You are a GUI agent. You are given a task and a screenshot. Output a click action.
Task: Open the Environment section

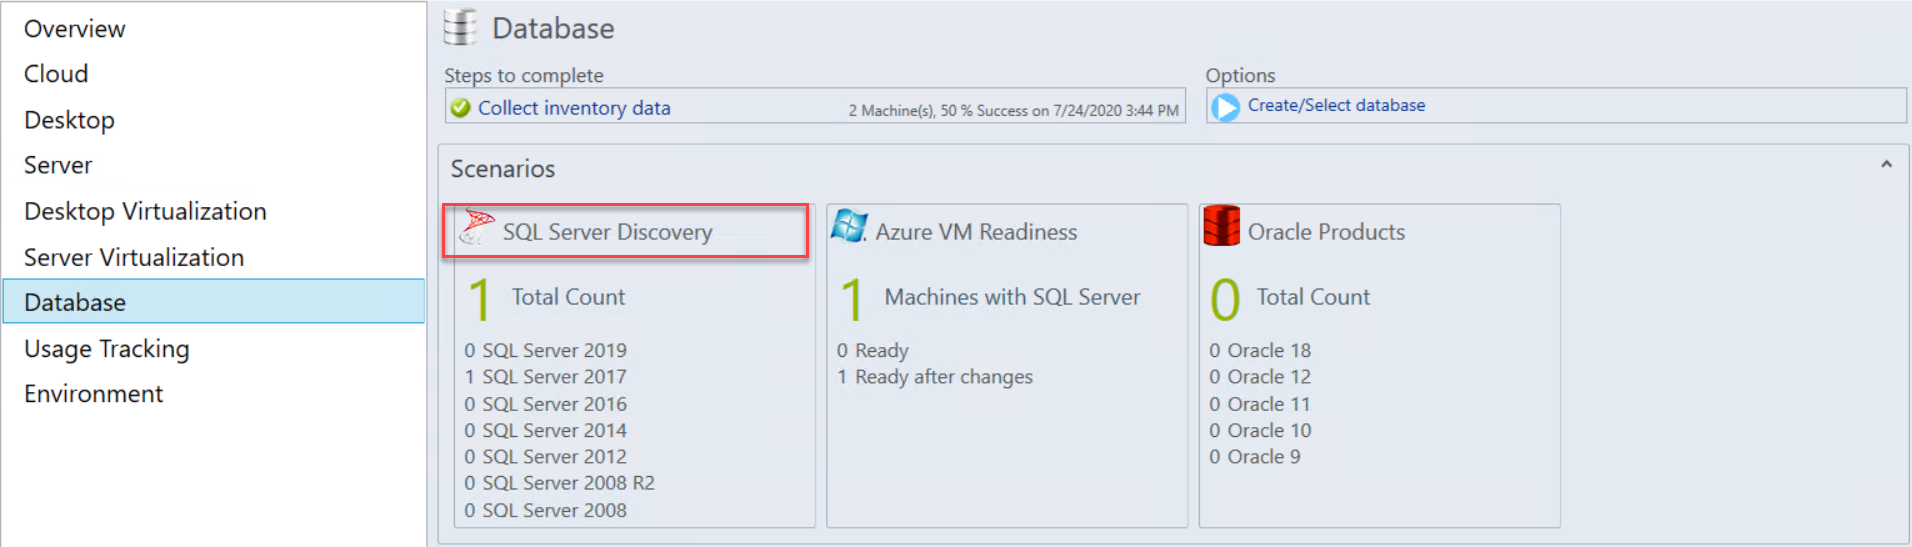click(93, 394)
